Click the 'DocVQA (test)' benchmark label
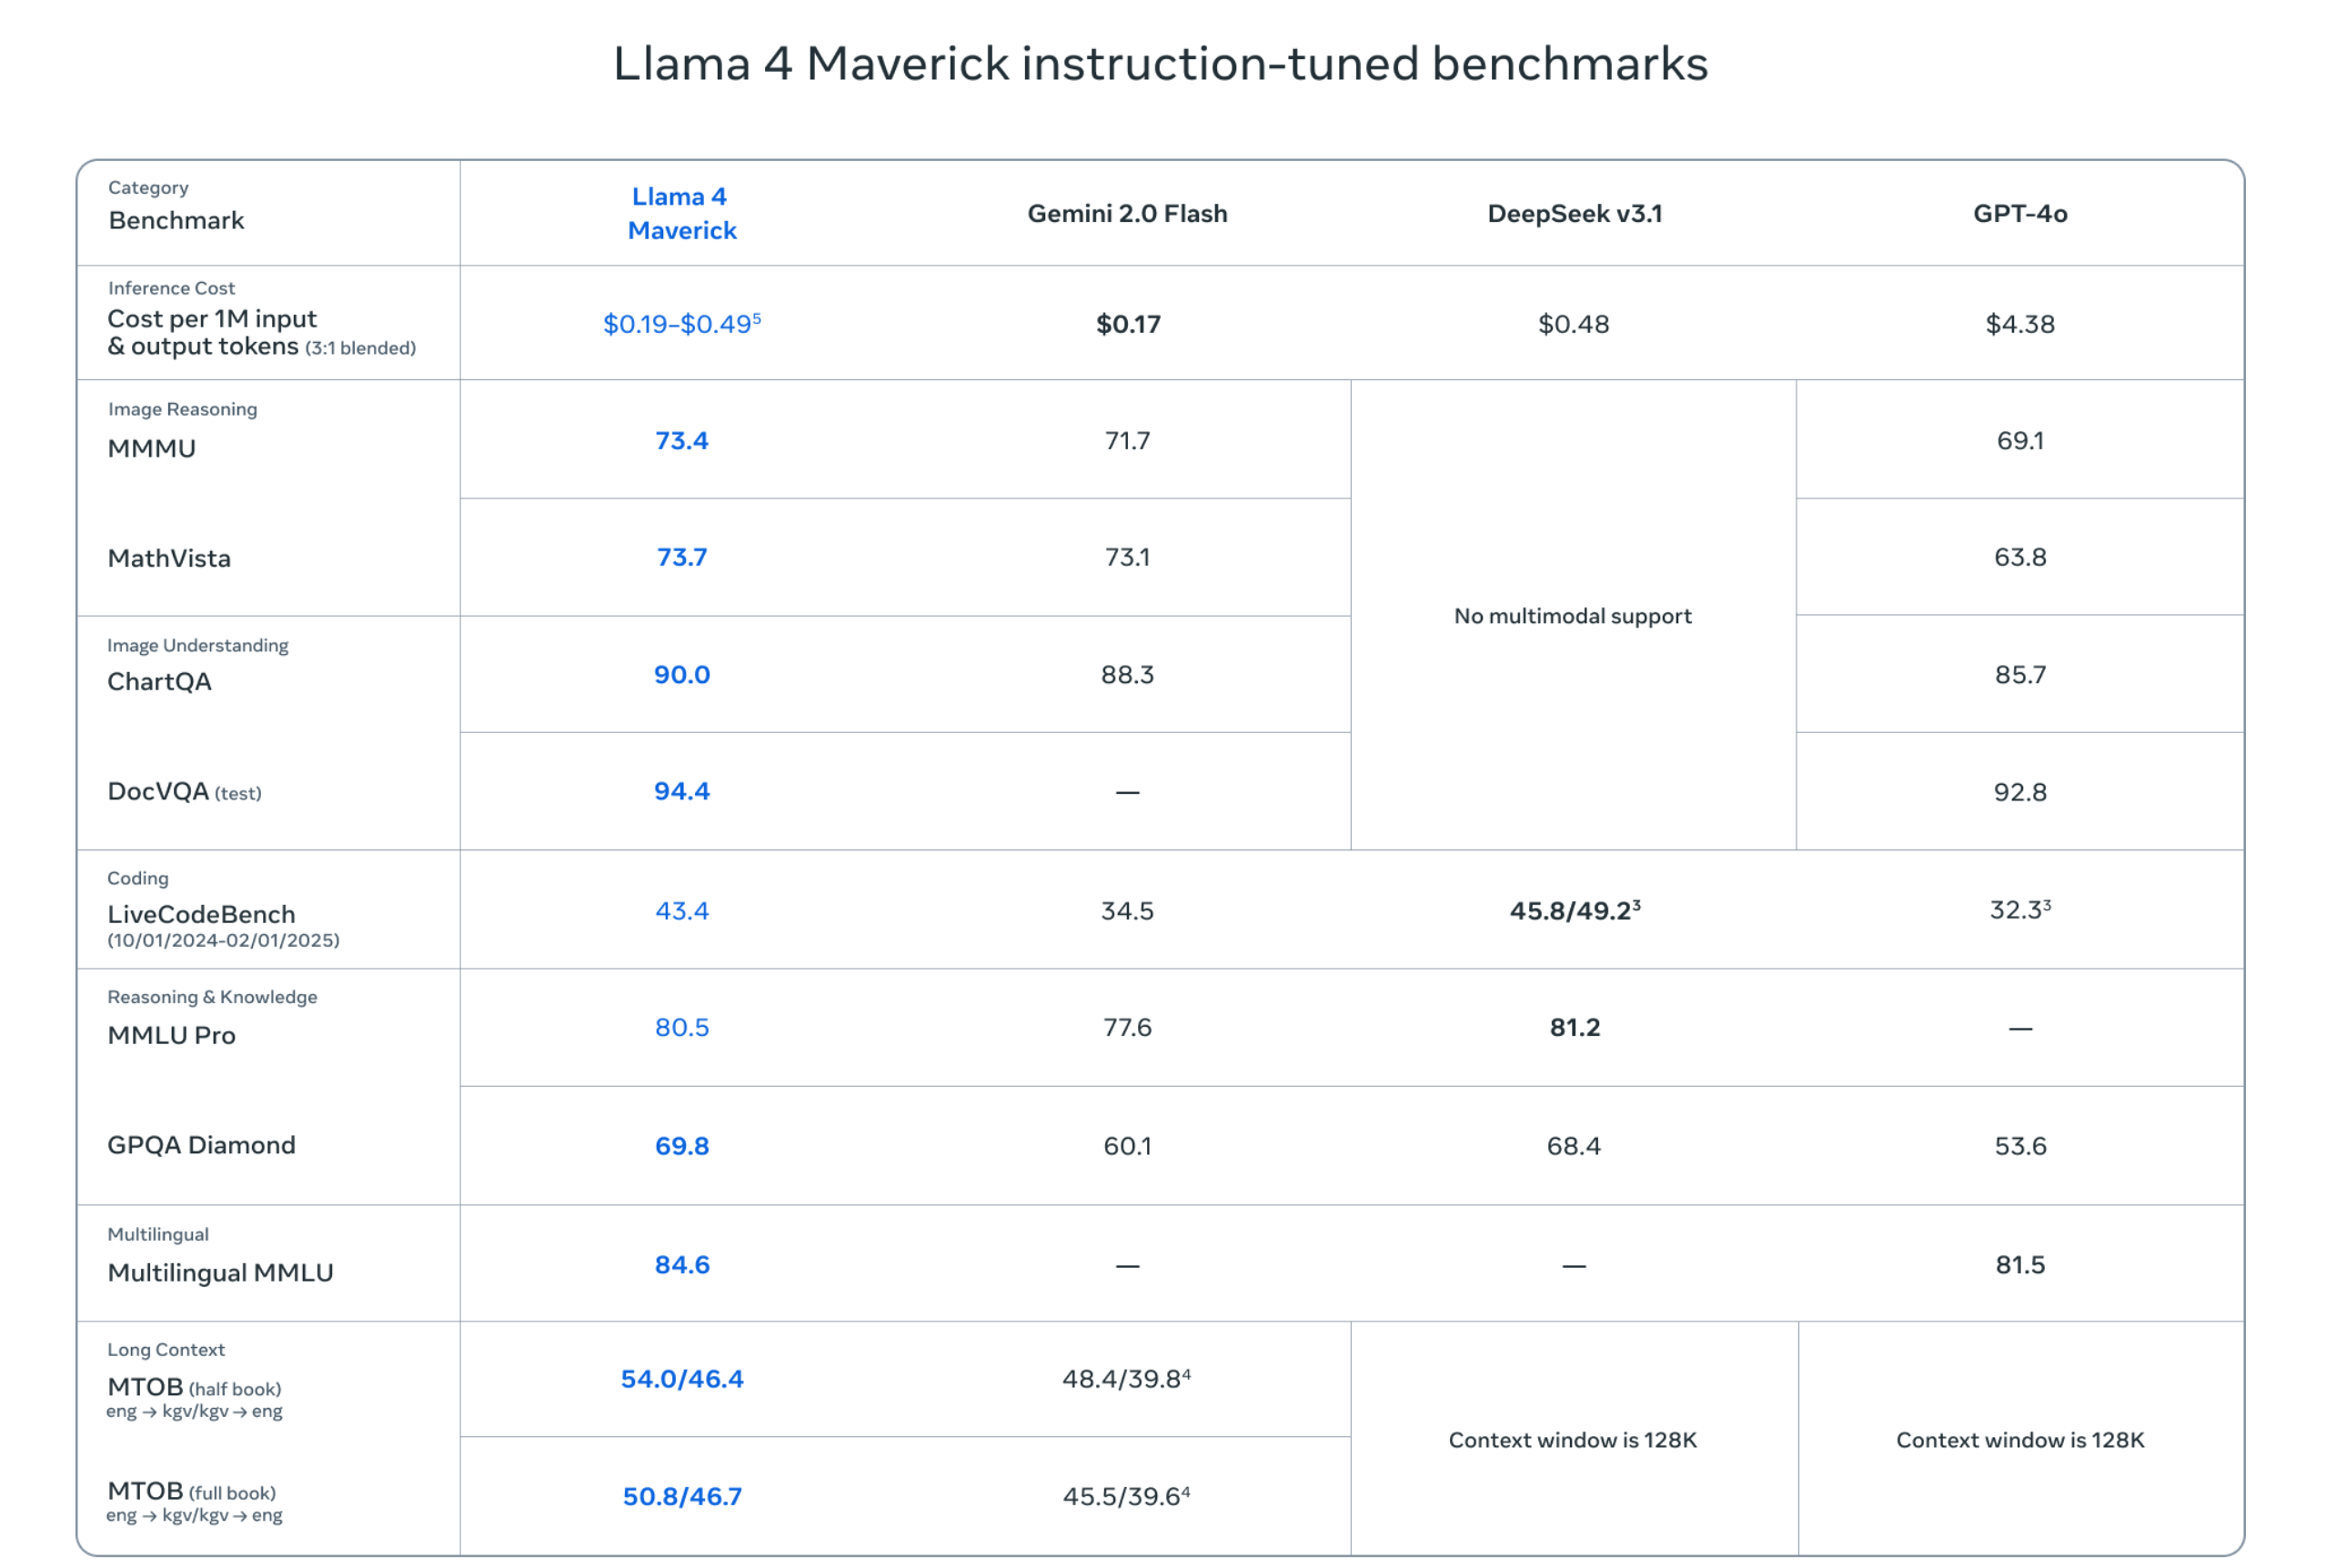This screenshot has width=2325, height=1568. point(184,792)
